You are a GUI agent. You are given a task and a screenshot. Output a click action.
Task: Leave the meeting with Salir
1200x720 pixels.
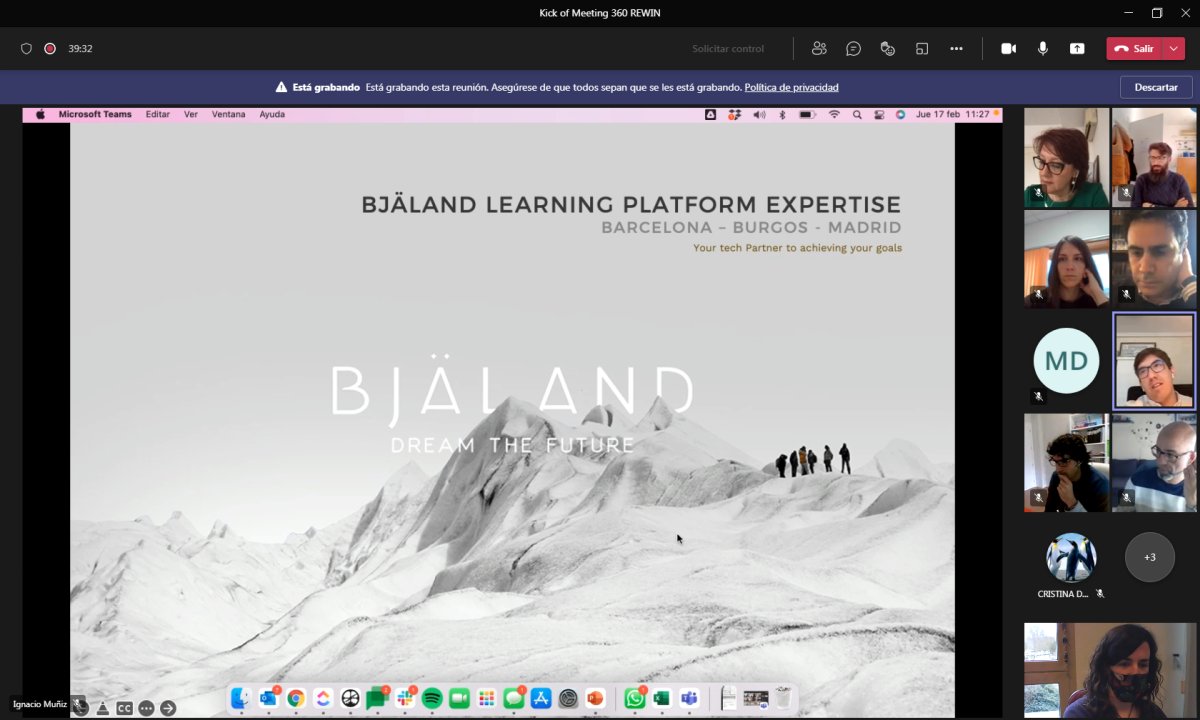[x=1134, y=48]
